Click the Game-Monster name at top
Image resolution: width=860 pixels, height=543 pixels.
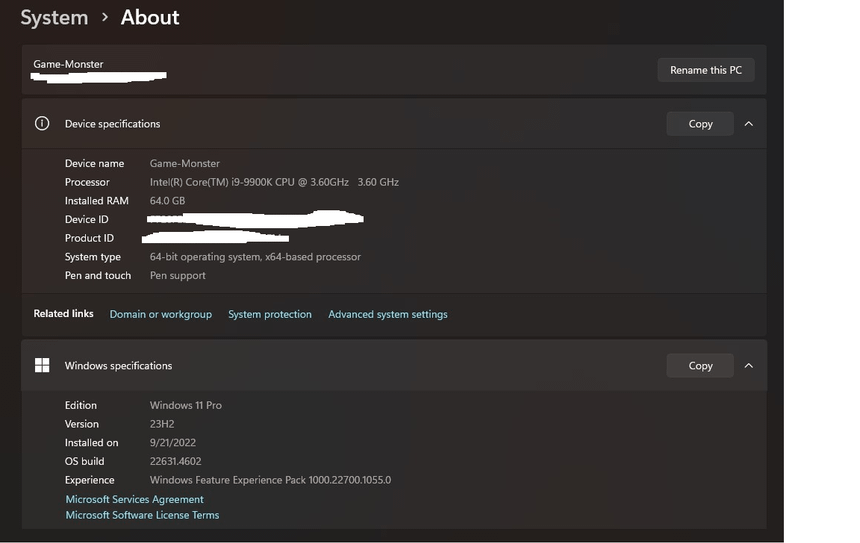(x=68, y=64)
